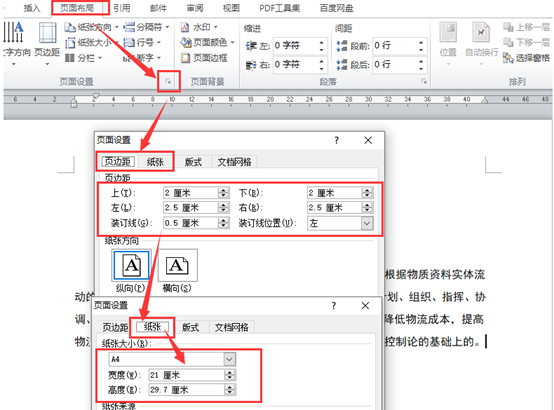Select 纵向 portrait orientation option

131,265
